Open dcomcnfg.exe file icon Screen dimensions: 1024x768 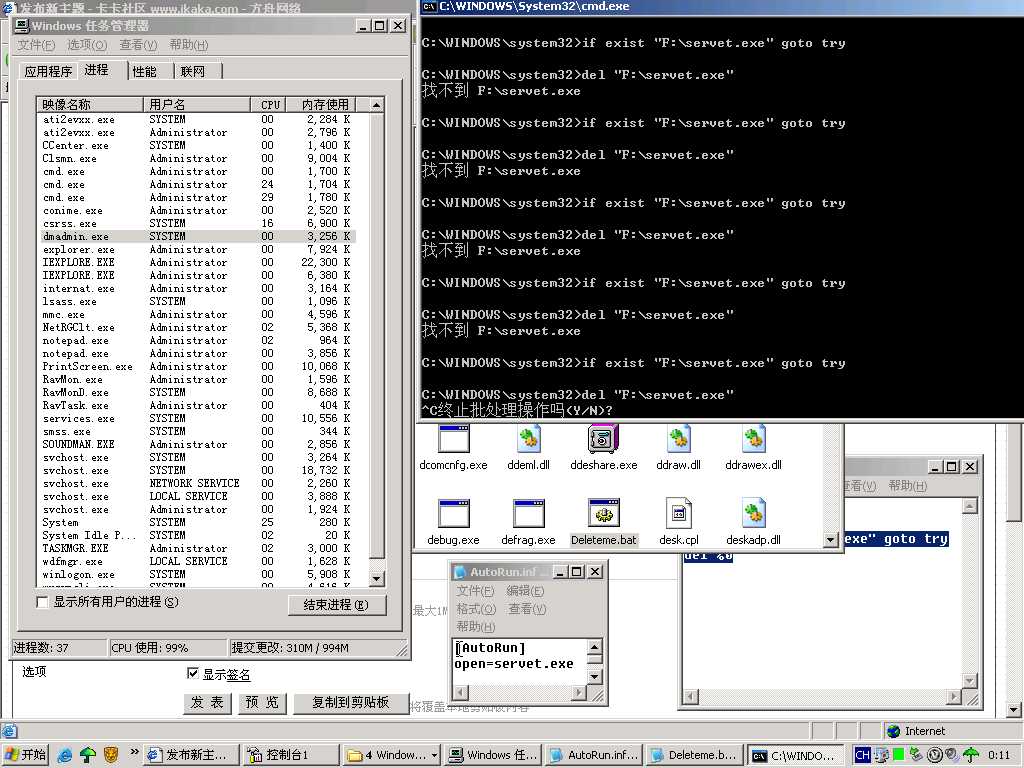(453, 440)
